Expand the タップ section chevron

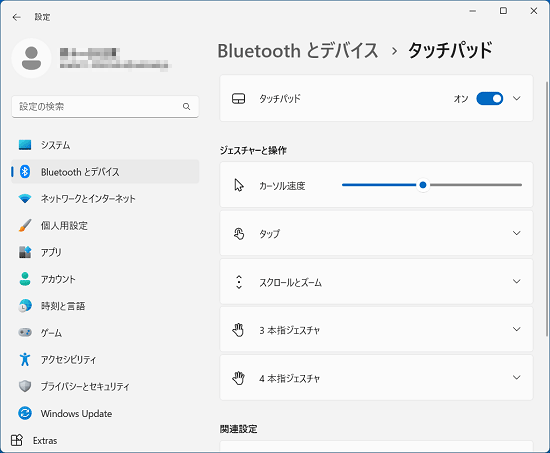point(517,233)
